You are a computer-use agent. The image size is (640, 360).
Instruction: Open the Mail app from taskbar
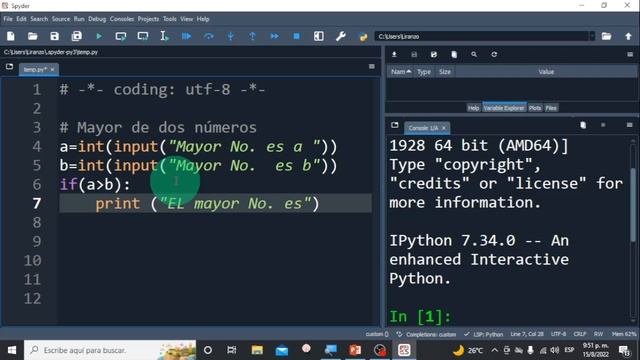click(282, 350)
